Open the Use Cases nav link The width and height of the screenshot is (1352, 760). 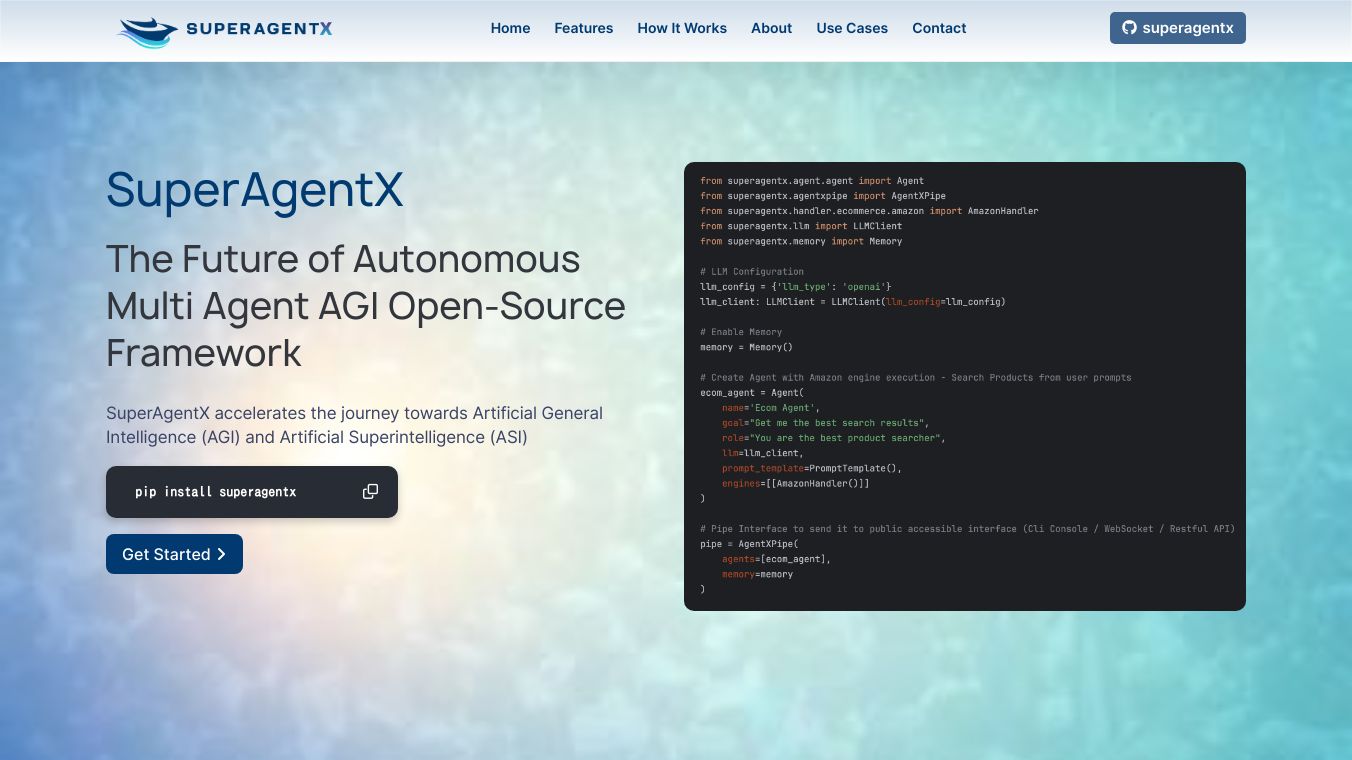coord(851,28)
